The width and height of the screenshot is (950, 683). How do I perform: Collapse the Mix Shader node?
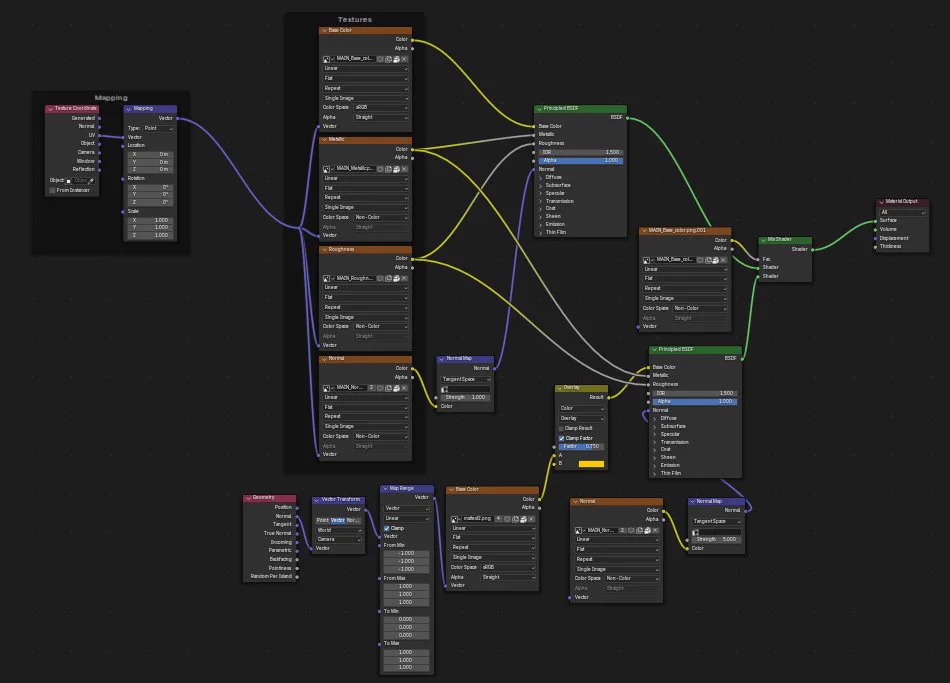(763, 240)
